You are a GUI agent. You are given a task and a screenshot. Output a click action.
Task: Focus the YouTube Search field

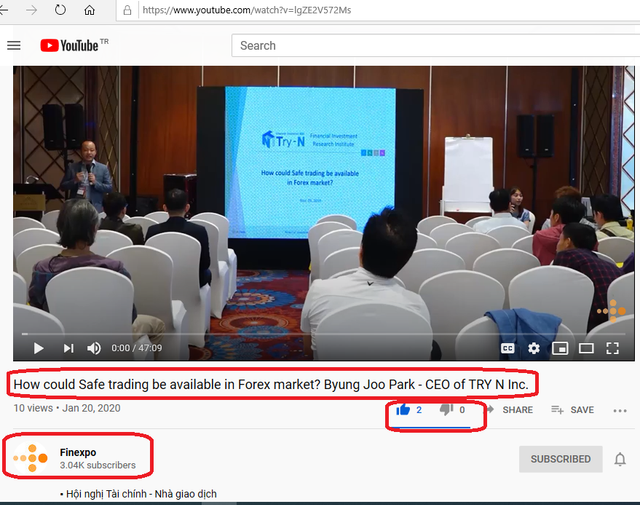(x=436, y=45)
